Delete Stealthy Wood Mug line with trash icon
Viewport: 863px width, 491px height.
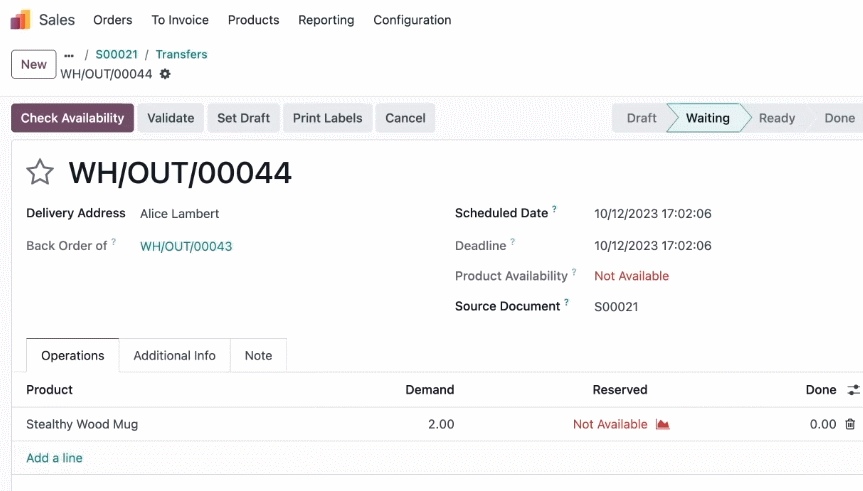click(850, 424)
